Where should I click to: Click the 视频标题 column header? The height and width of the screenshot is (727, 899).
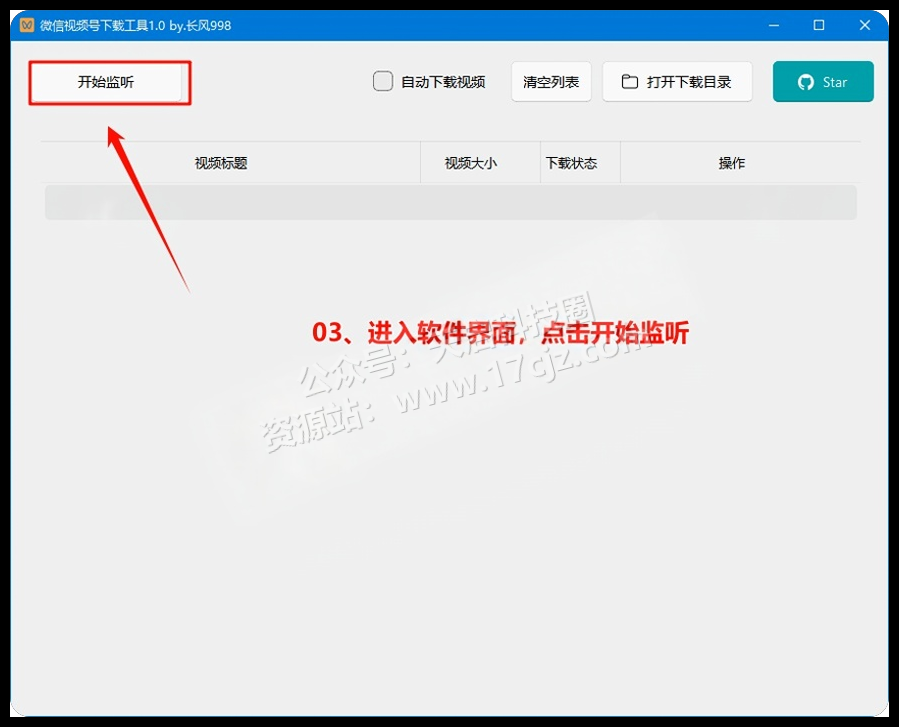pyautogui.click(x=230, y=163)
